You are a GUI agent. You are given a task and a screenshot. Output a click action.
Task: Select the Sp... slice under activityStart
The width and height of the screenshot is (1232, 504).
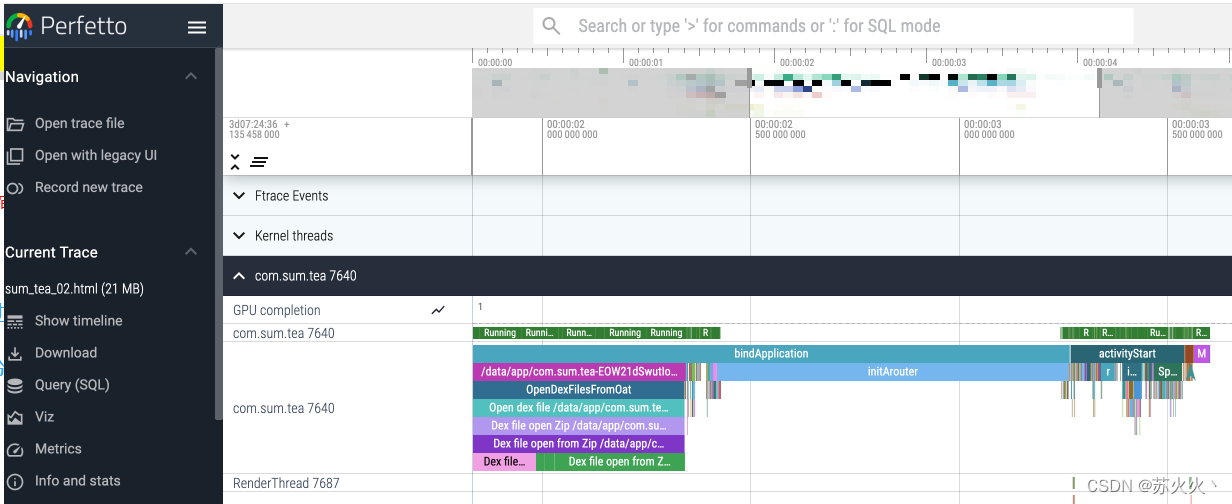(x=1166, y=372)
